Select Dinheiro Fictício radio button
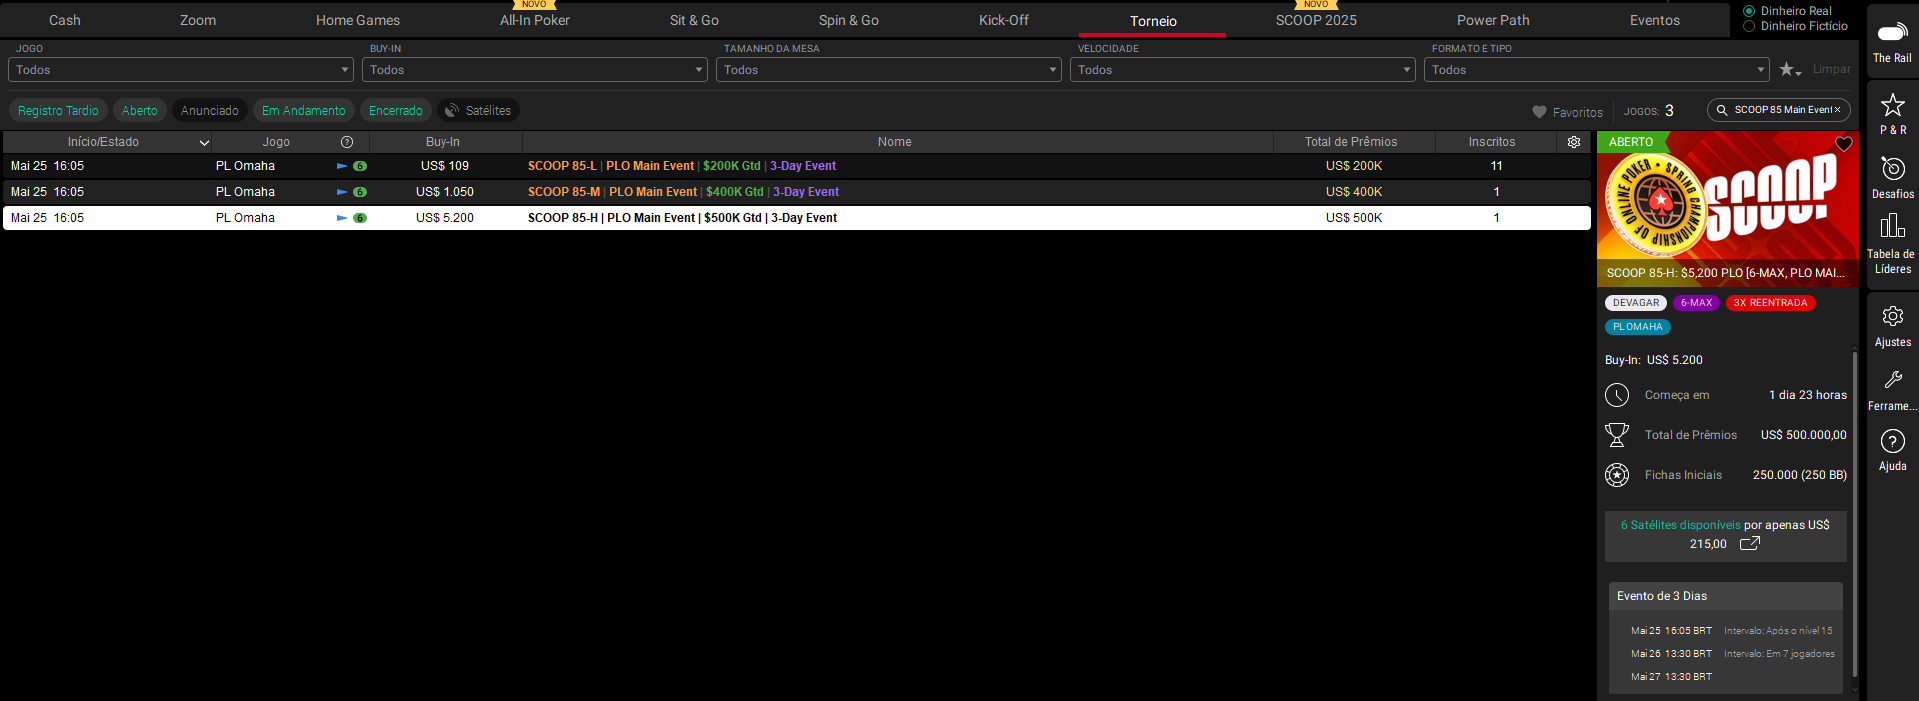The image size is (1919, 701). pyautogui.click(x=1749, y=26)
